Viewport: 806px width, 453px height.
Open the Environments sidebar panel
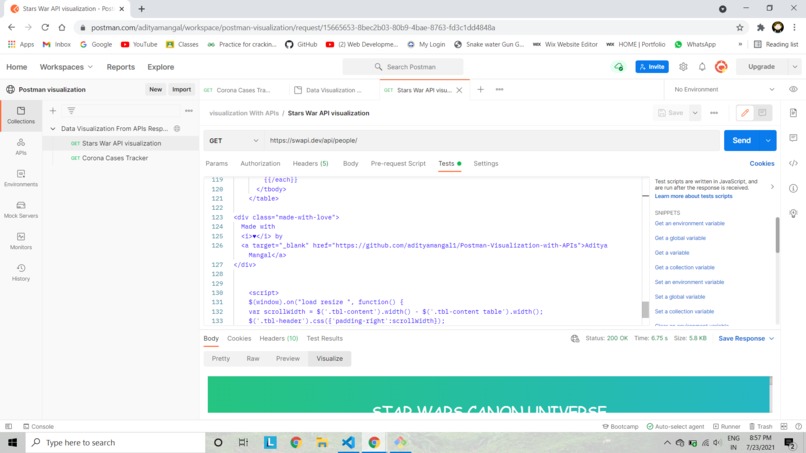[21, 178]
